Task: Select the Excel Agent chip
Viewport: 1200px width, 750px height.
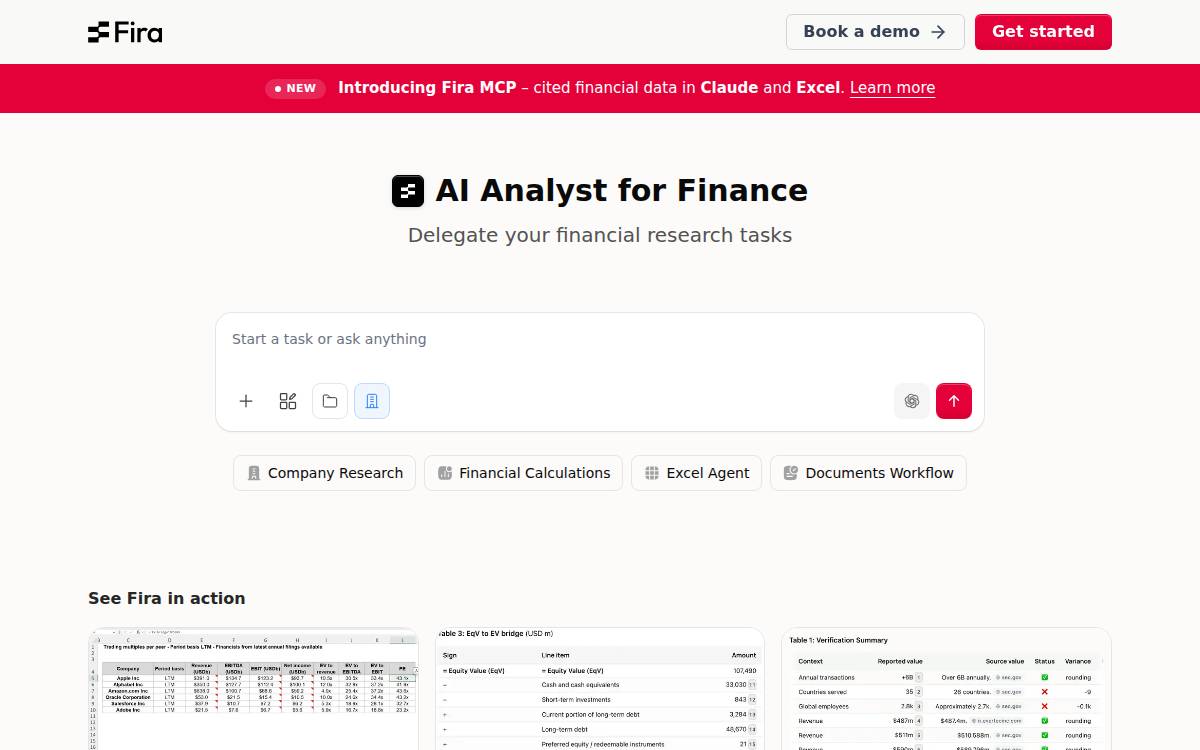Action: tap(697, 473)
